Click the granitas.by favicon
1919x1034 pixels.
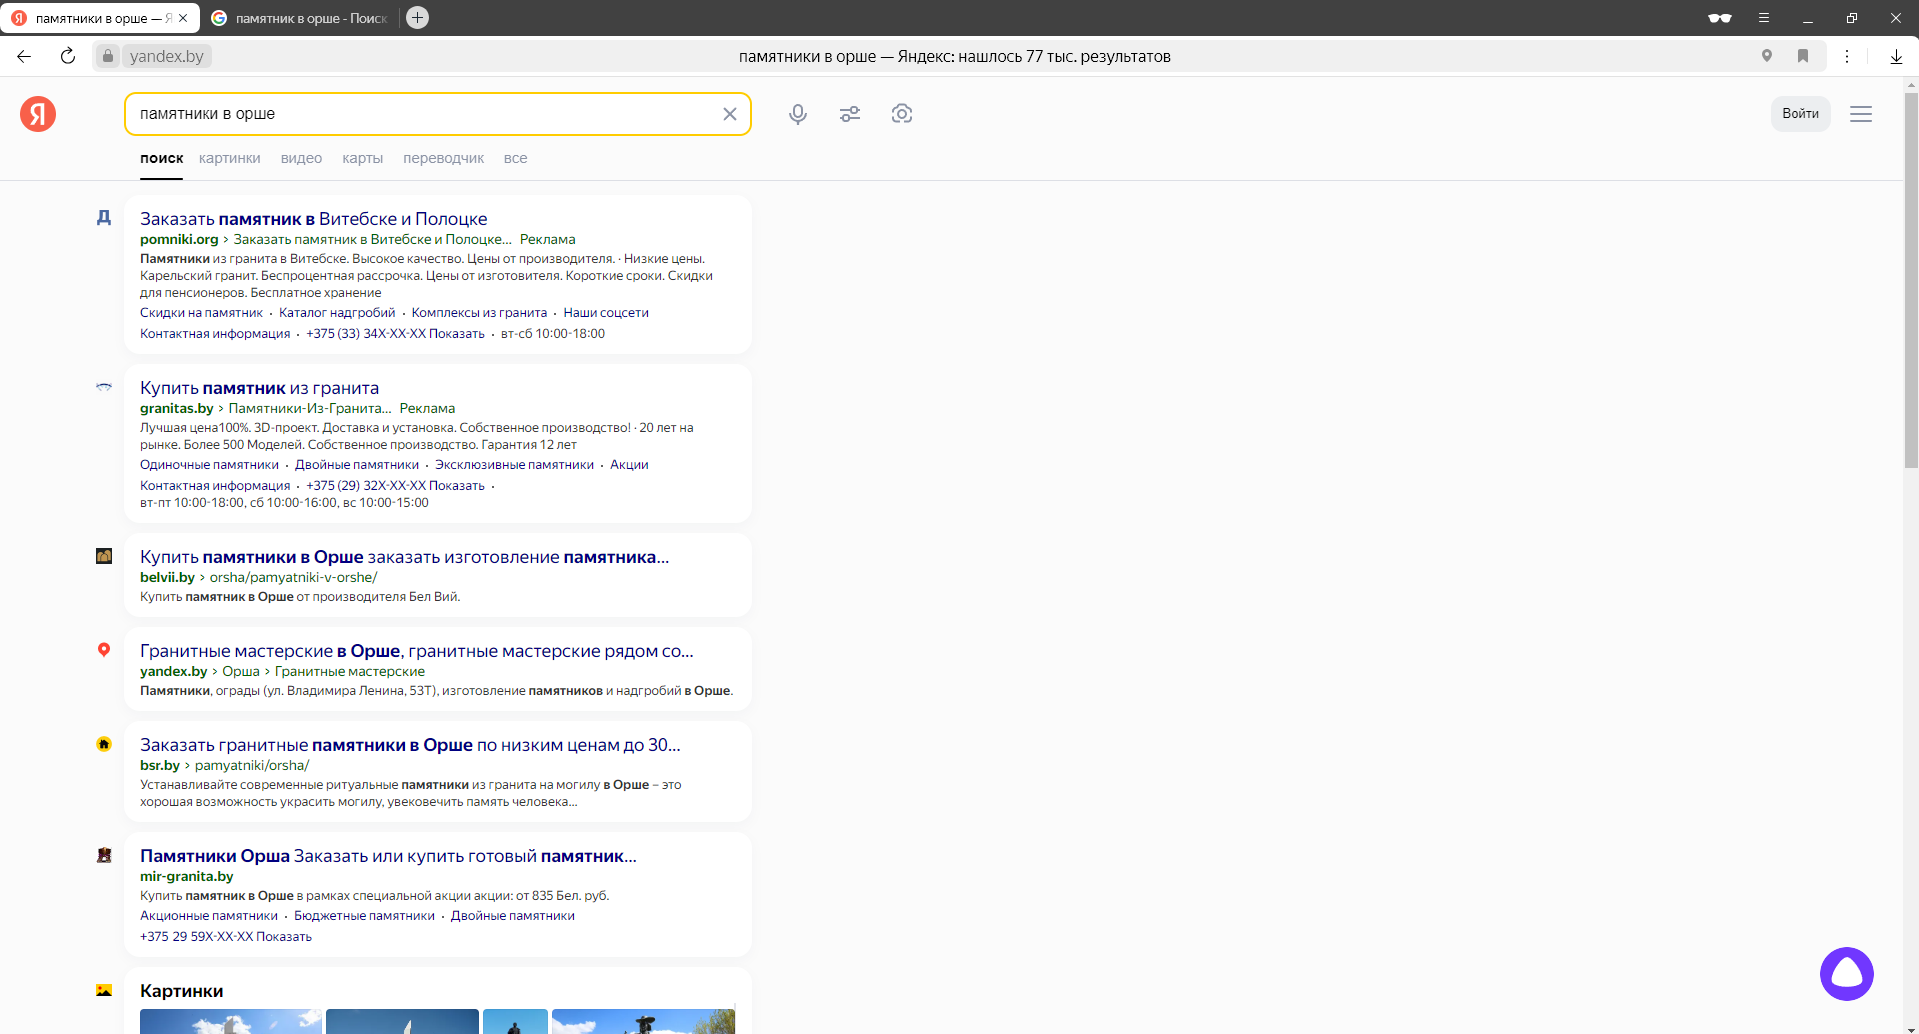104,387
